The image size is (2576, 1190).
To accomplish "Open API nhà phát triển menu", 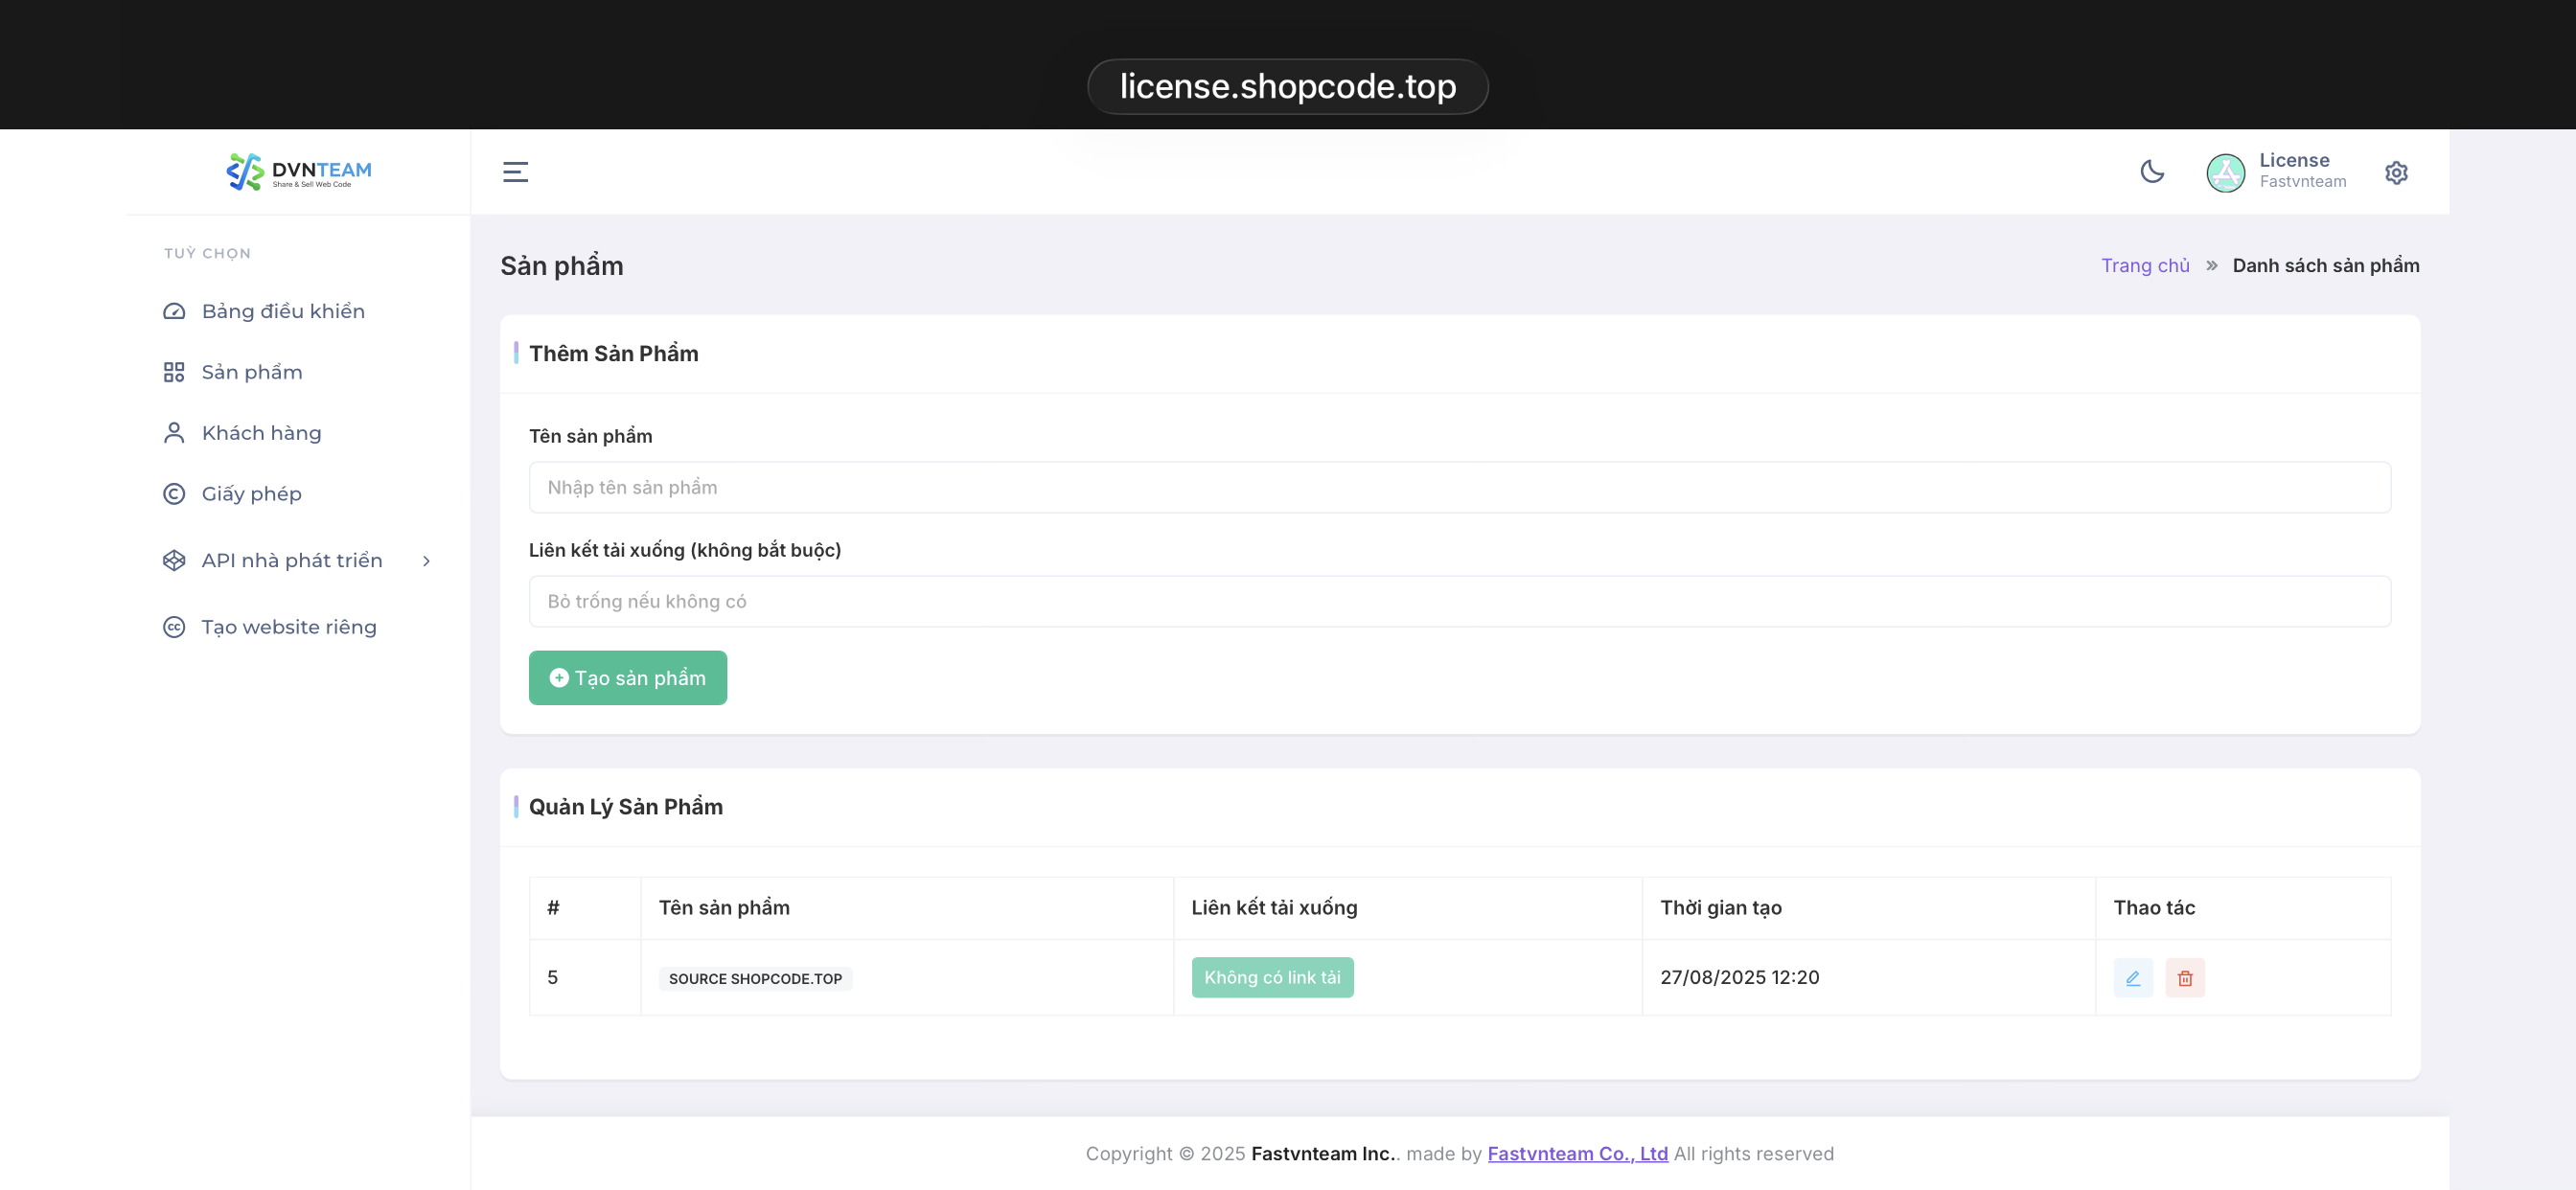I will (x=298, y=560).
